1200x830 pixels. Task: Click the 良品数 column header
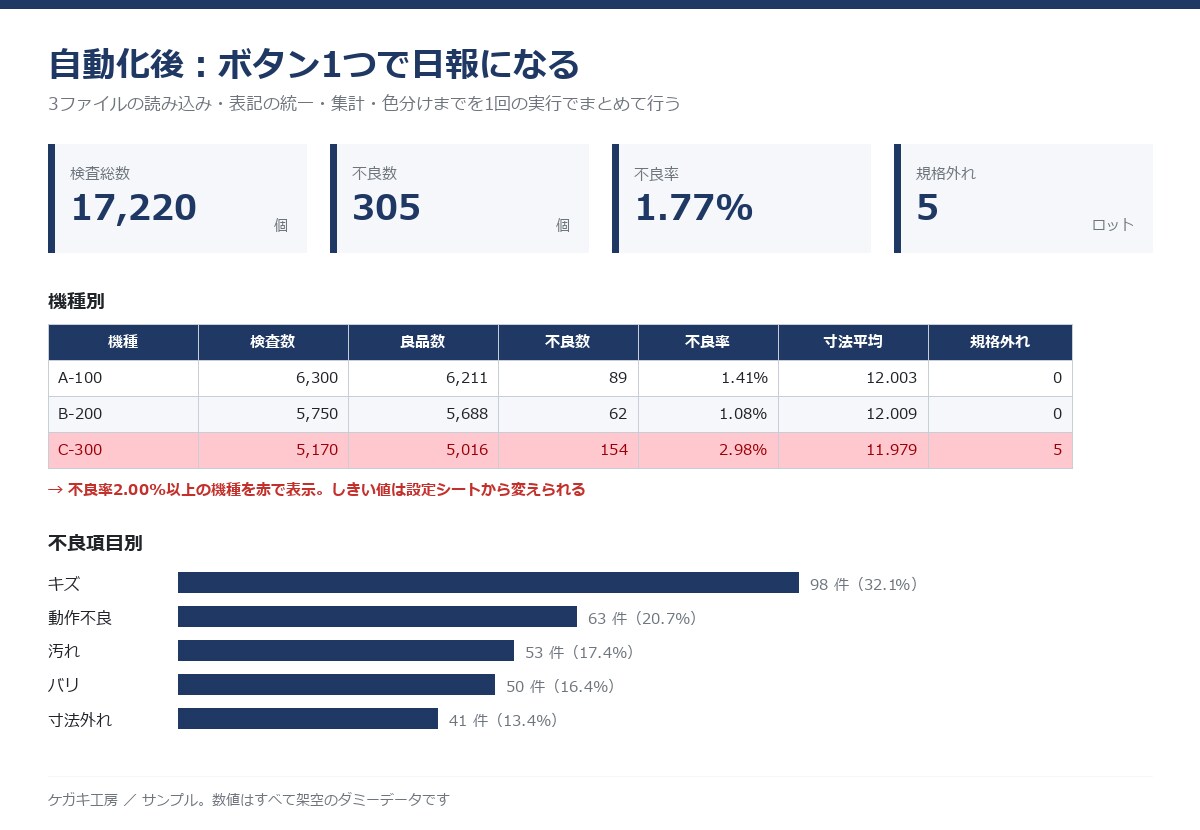[x=423, y=342]
